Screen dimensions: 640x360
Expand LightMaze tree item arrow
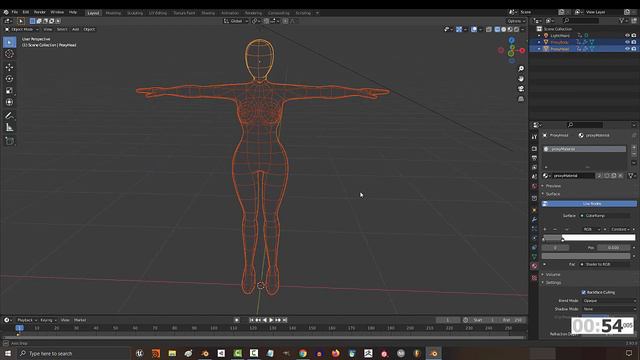tap(539, 36)
